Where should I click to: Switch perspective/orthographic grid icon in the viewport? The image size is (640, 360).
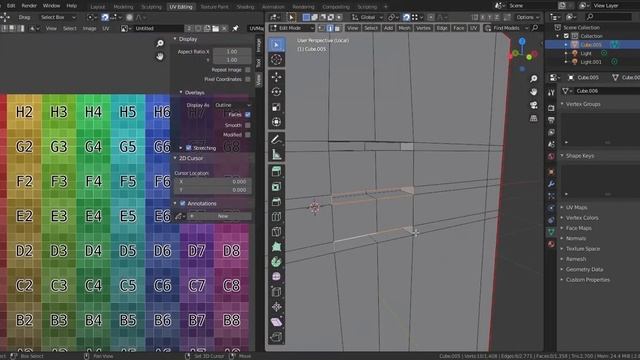[x=533, y=118]
